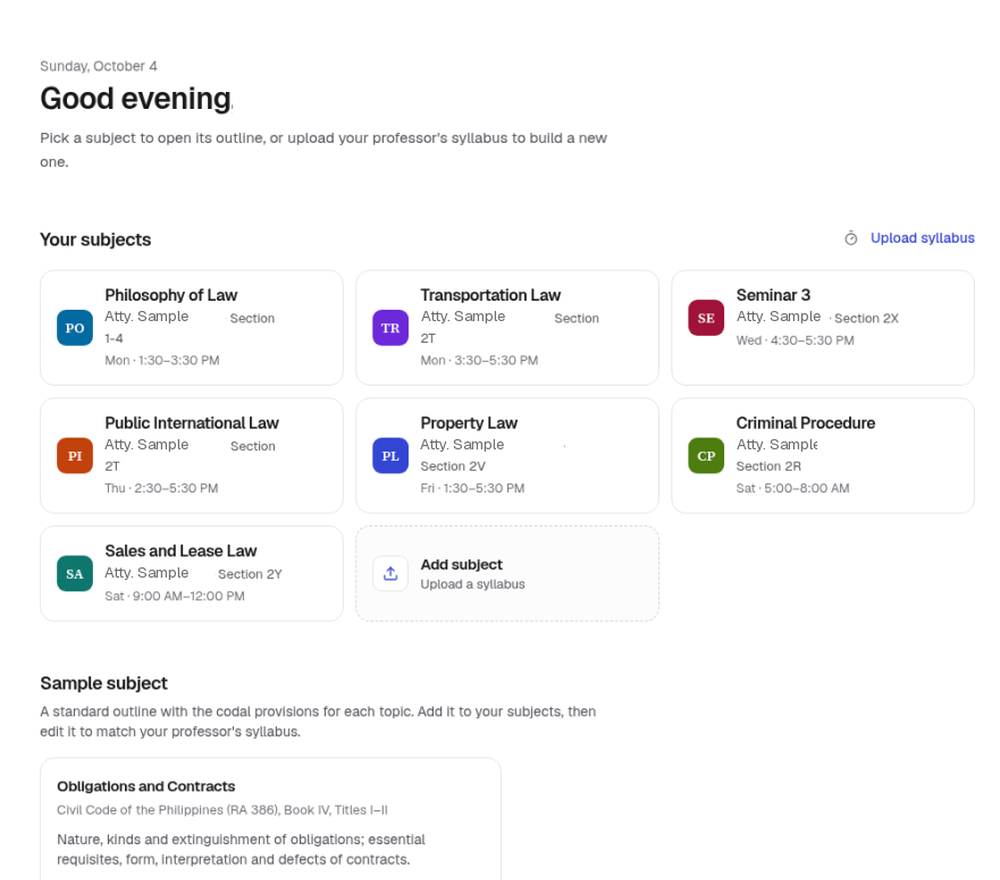Screen dimensions: 1000x880
Task: Click the Mon 3:30–5:30 PM schedule text
Action: (479, 360)
